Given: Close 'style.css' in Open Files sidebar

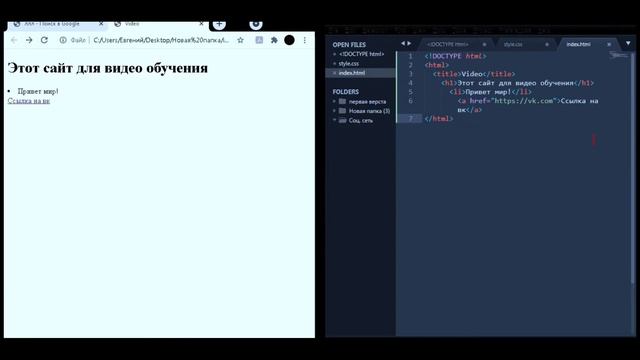Looking at the screenshot, I should click(335, 64).
